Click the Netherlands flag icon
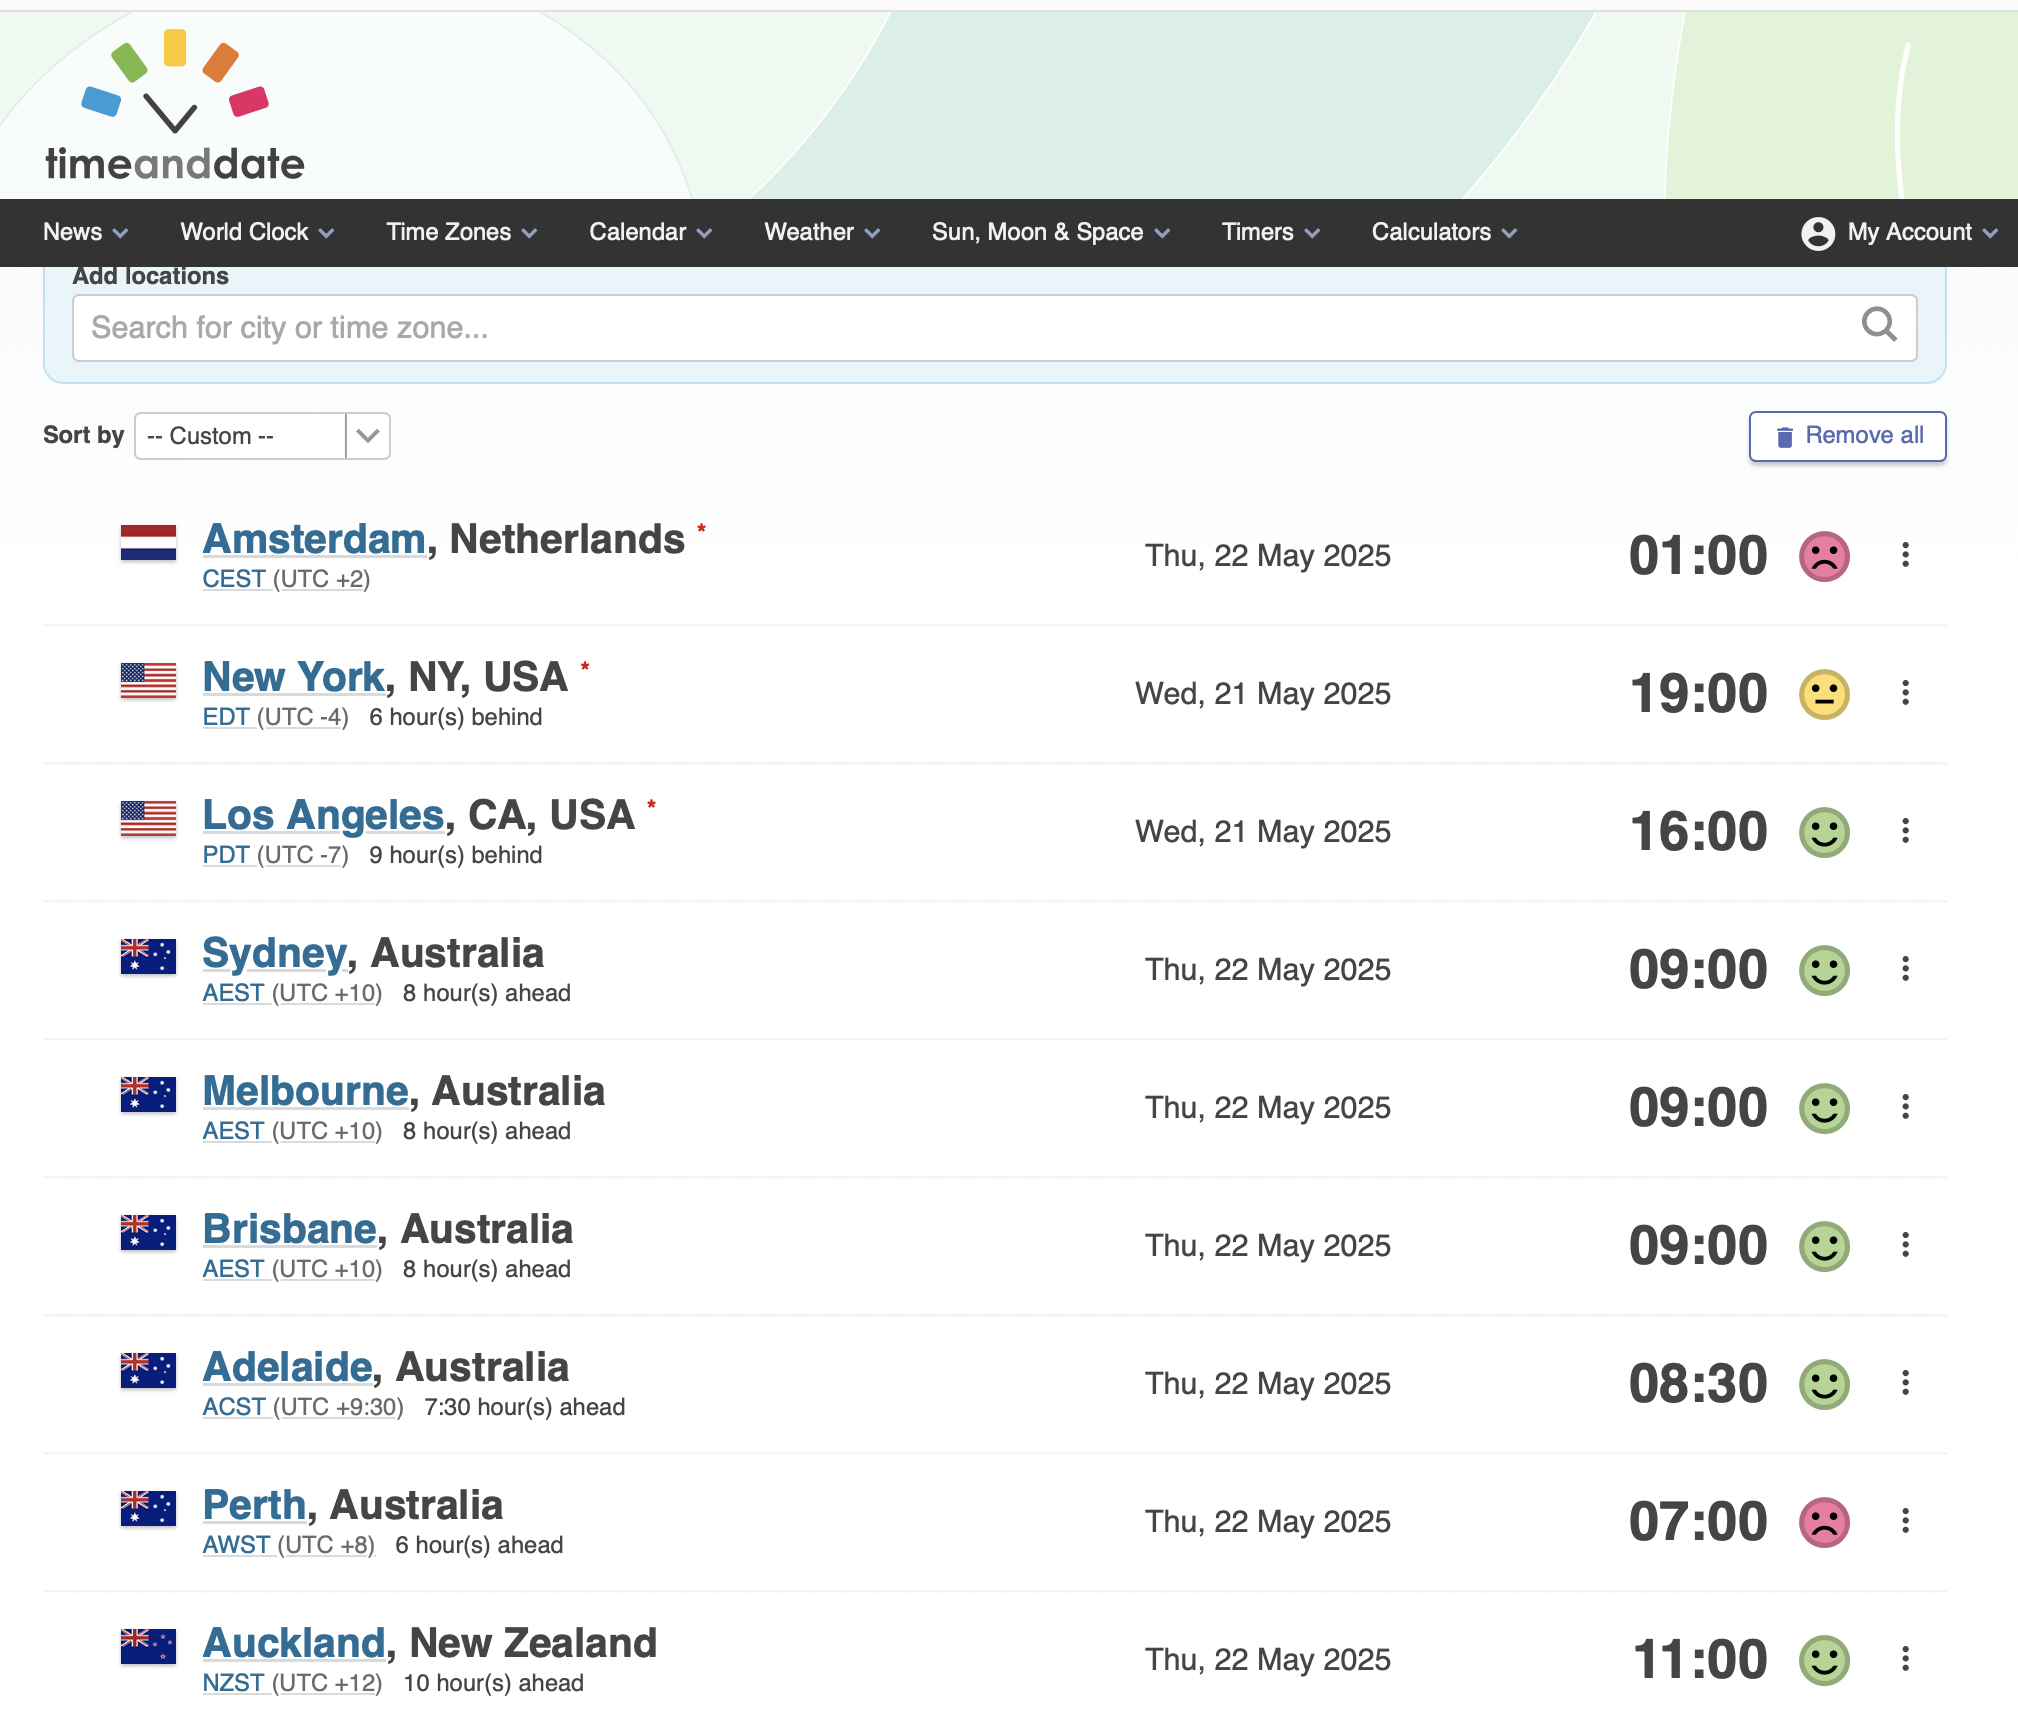2018x1732 pixels. [148, 542]
